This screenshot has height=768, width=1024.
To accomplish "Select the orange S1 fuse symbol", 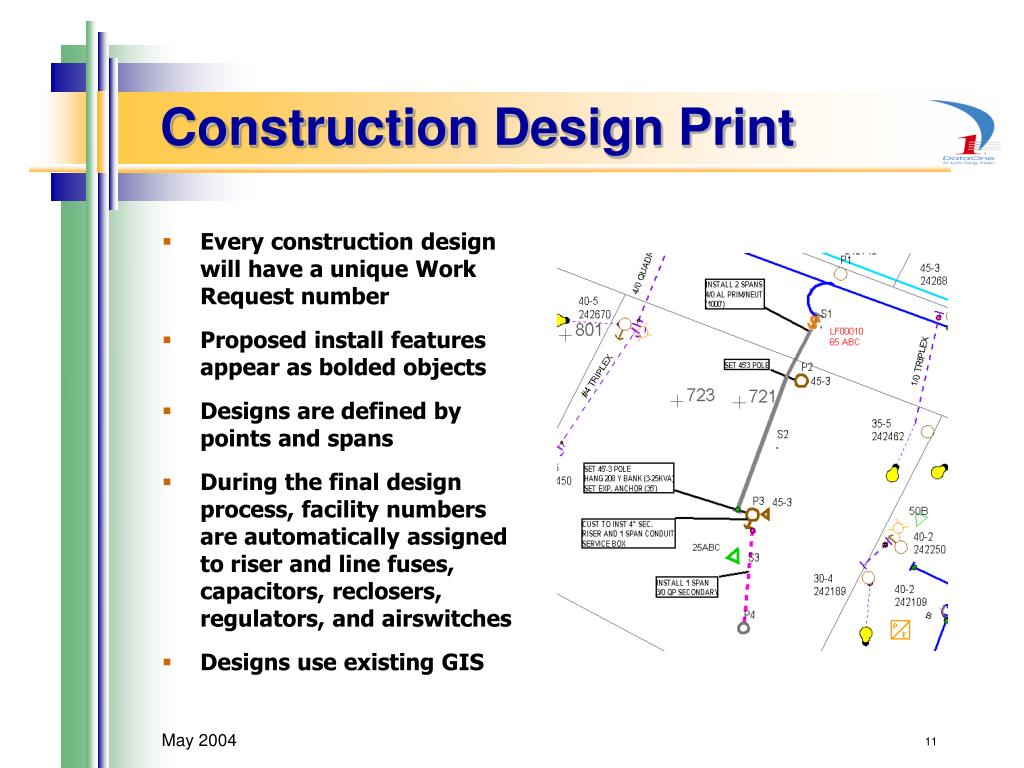I will click(814, 322).
